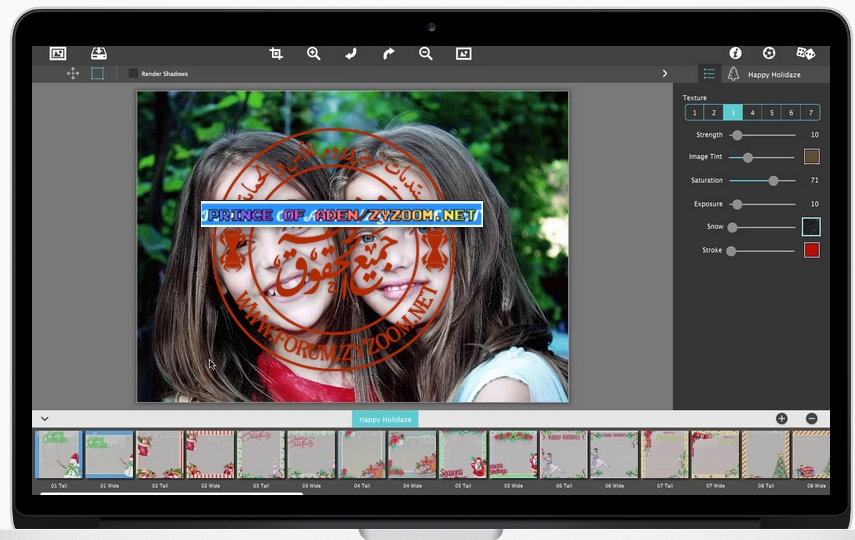Select Texture option 1
This screenshot has height=540, width=855.
pyautogui.click(x=694, y=112)
